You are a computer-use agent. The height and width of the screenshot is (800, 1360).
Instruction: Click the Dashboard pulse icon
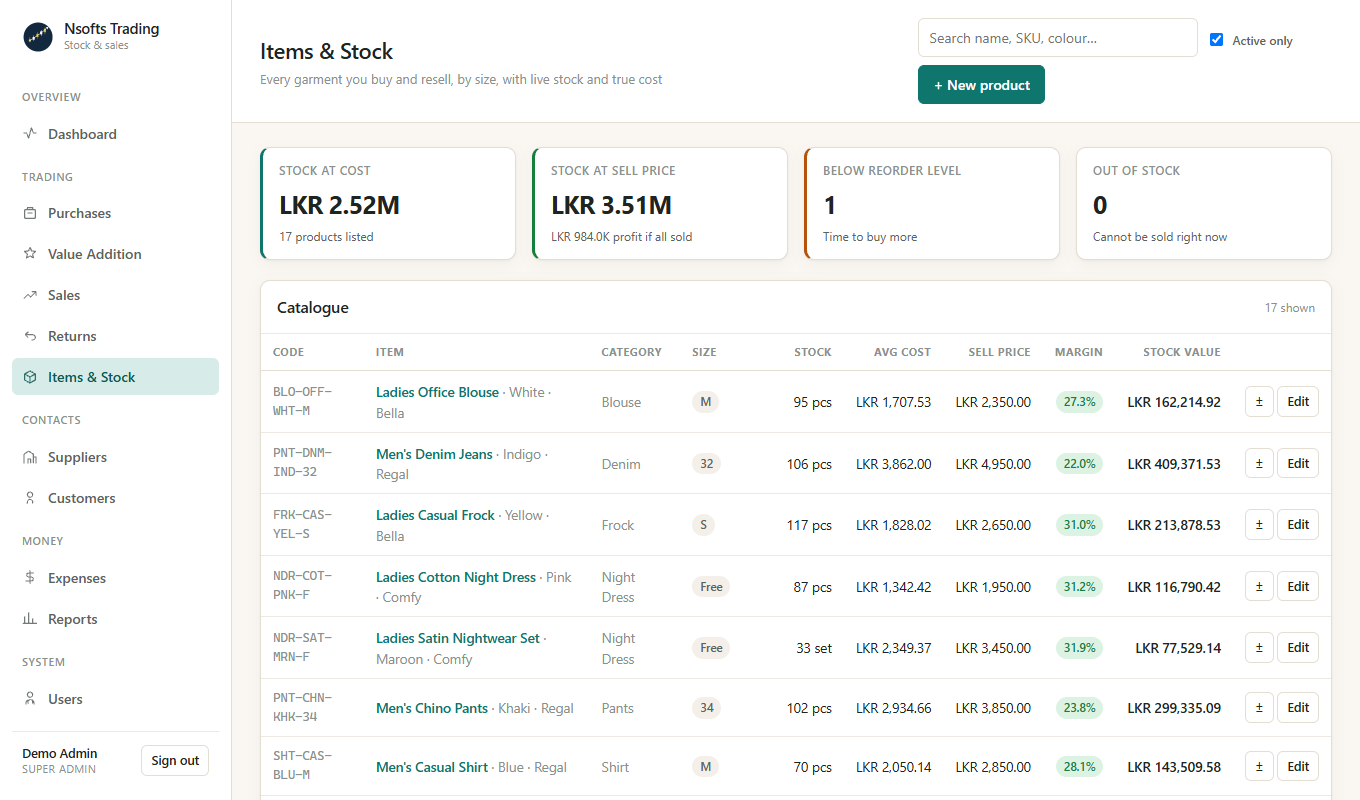pyautogui.click(x=30, y=133)
